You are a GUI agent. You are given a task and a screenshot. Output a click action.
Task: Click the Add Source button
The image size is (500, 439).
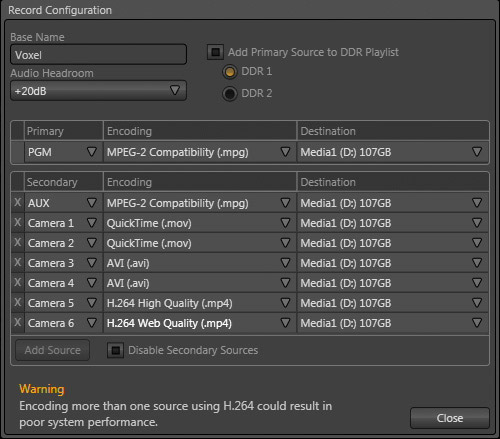pyautogui.click(x=53, y=350)
